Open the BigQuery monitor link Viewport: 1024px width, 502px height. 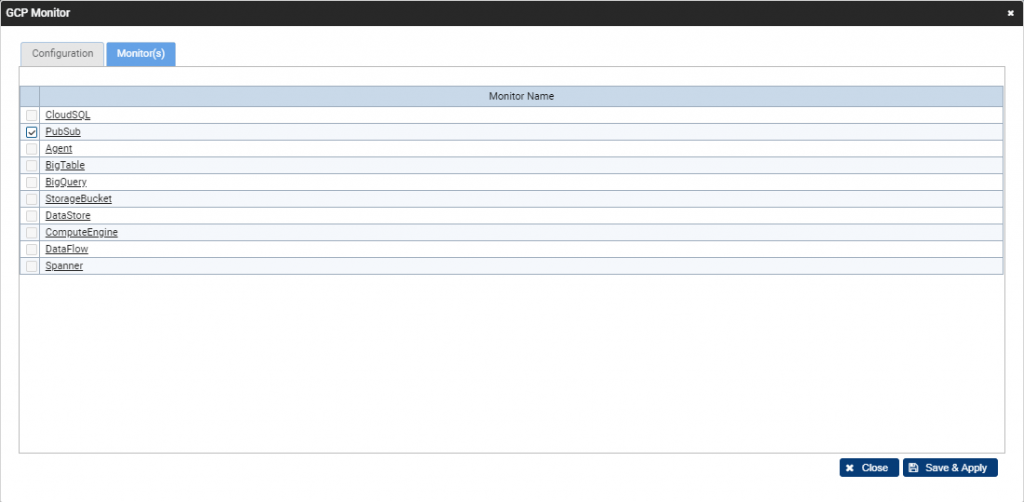(66, 182)
